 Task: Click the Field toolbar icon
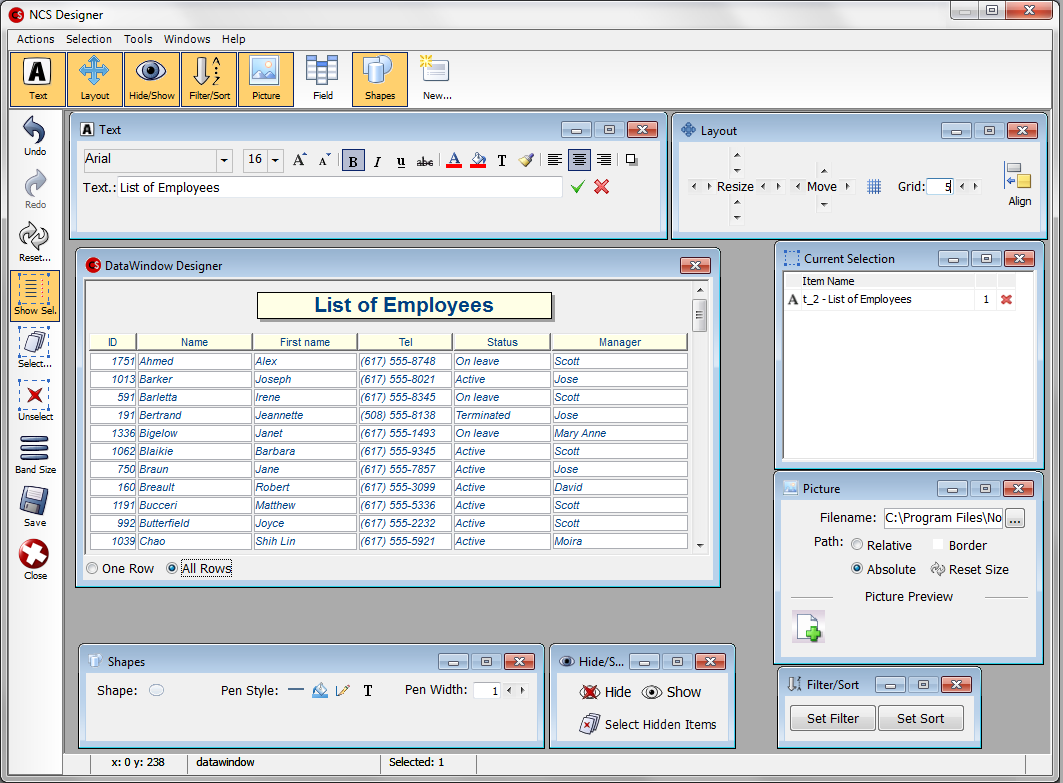point(322,78)
